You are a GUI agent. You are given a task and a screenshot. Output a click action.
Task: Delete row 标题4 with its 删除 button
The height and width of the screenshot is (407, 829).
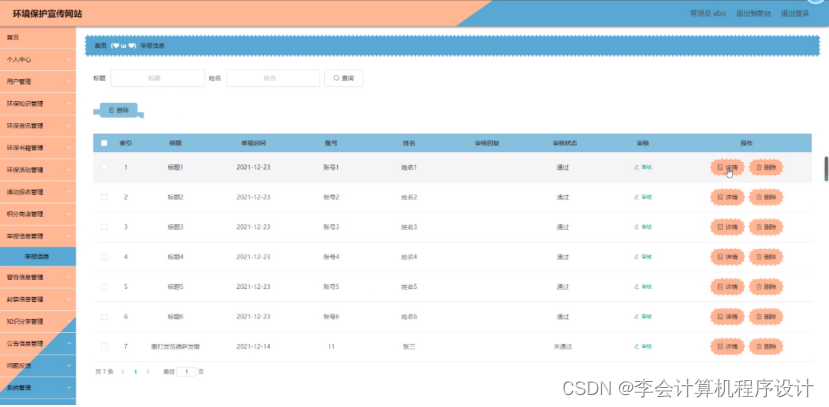766,257
